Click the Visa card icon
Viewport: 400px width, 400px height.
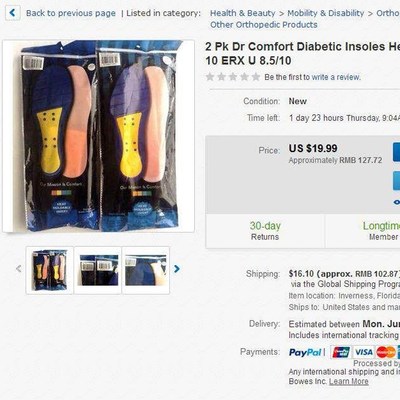[363, 352]
